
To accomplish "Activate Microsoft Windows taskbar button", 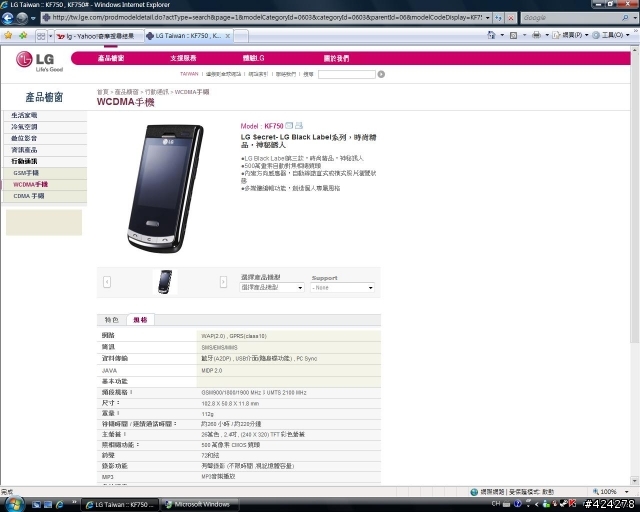I will tap(198, 505).
